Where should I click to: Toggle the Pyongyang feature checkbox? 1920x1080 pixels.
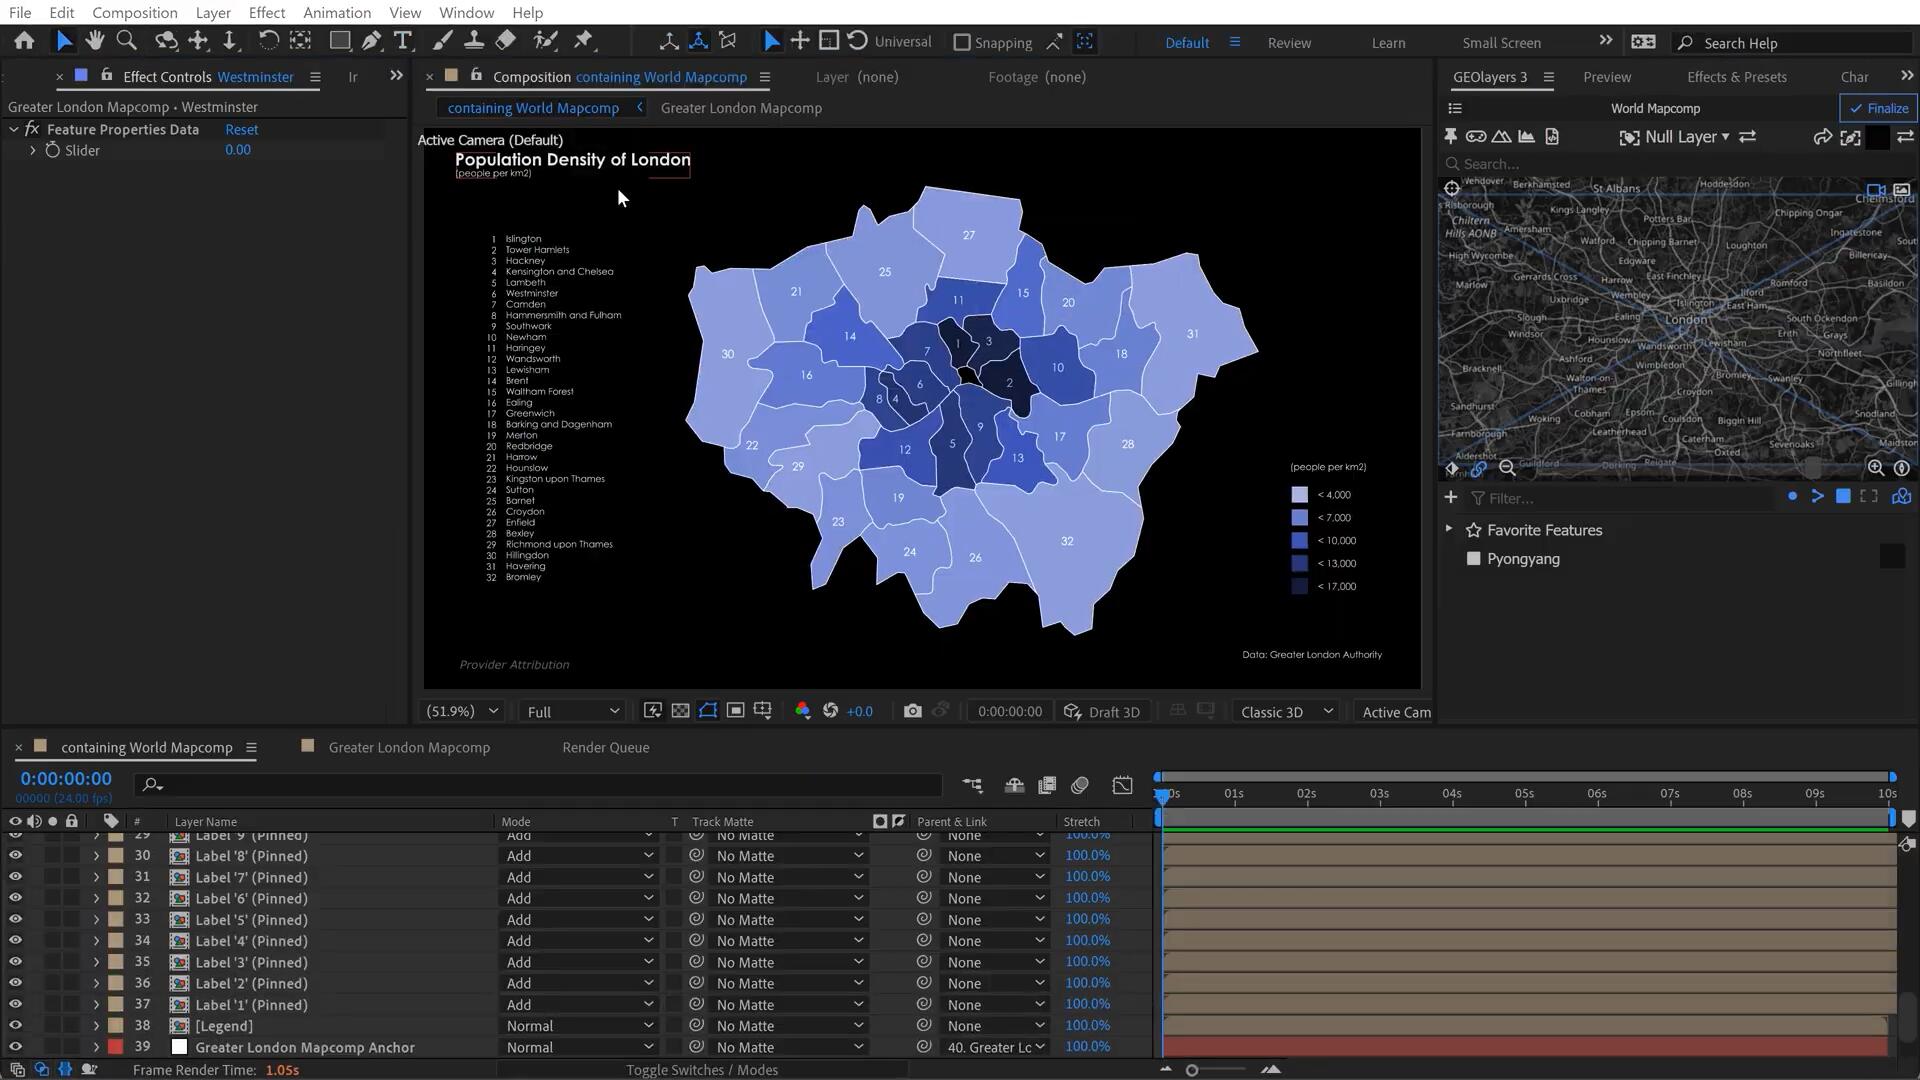click(1473, 559)
